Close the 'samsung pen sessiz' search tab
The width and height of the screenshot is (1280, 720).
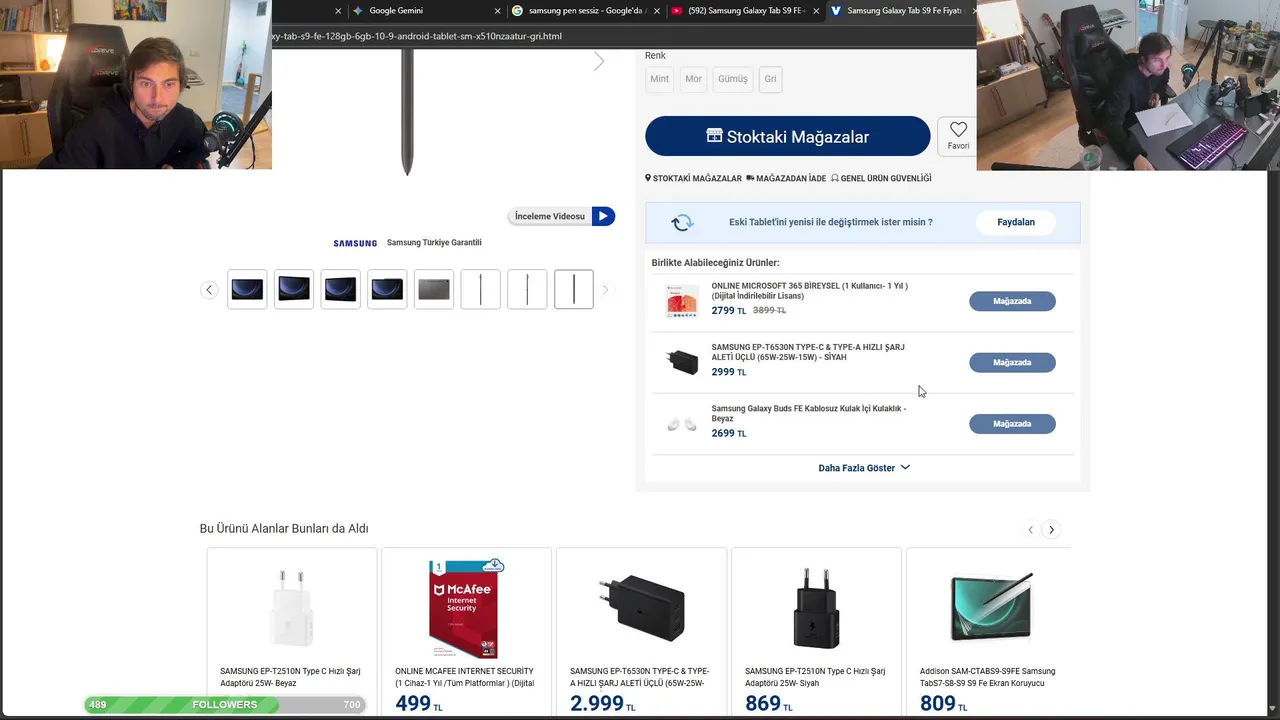[657, 11]
